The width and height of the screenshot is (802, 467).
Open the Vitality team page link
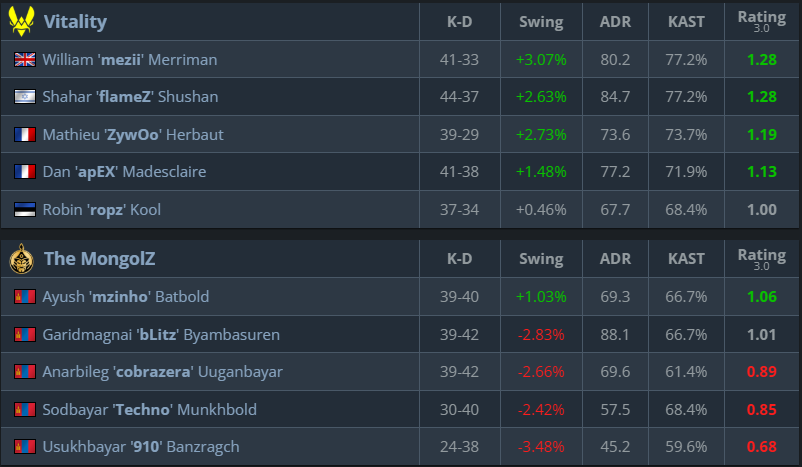(75, 21)
